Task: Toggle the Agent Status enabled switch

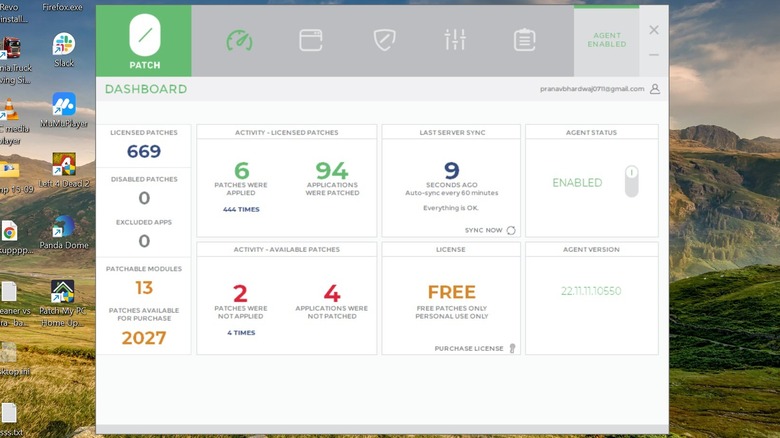Action: [x=631, y=182]
